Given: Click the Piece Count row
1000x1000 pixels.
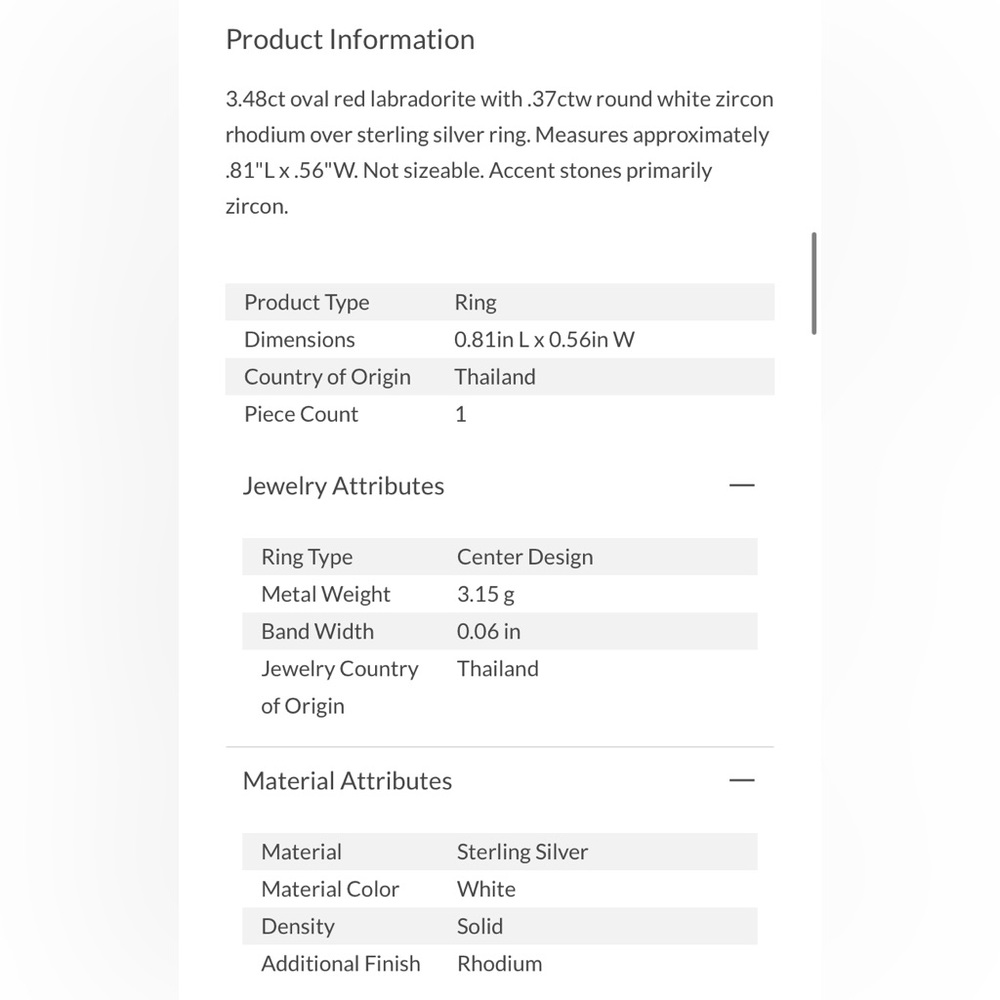Looking at the screenshot, I should (500, 414).
